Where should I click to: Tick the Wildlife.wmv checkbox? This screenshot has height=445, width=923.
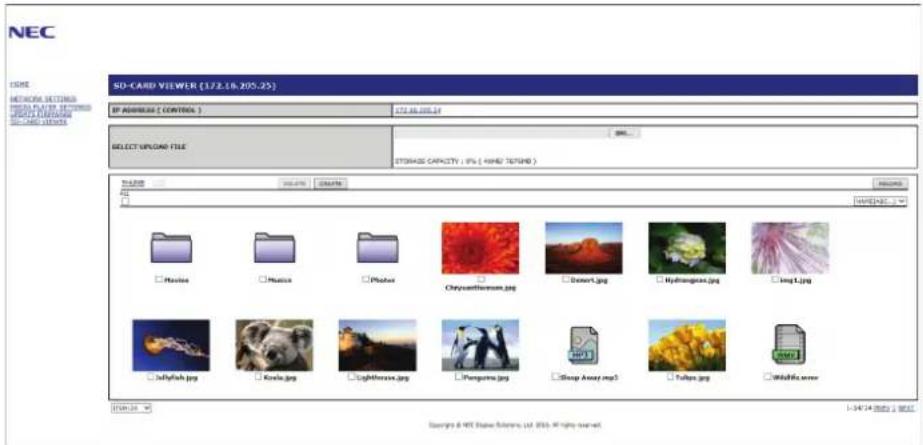point(767,377)
